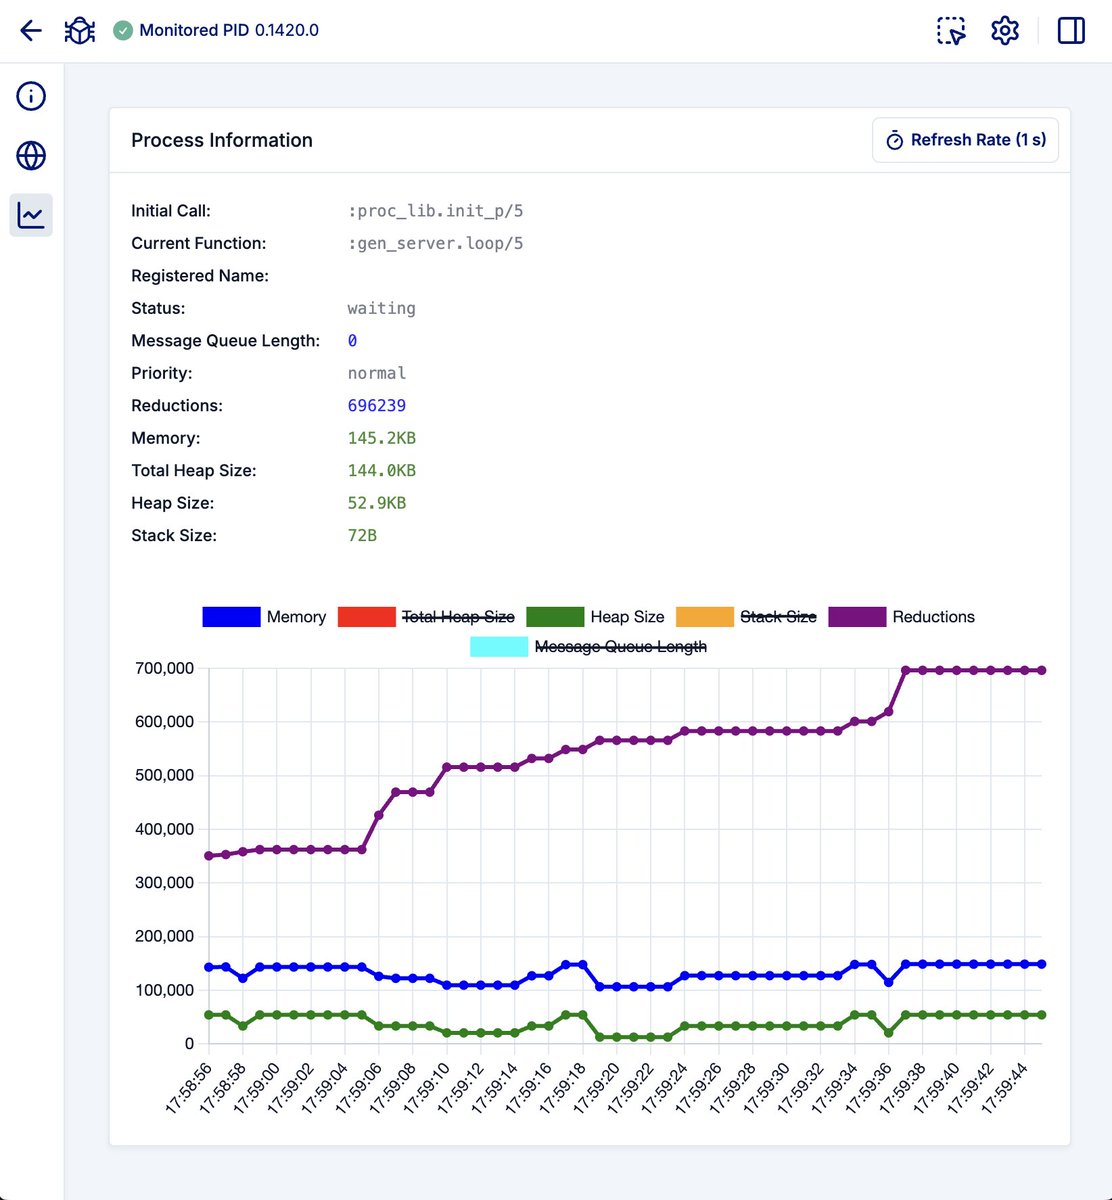Click the back arrow in the top bar
Viewport: 1112px width, 1200px height.
click(x=30, y=30)
